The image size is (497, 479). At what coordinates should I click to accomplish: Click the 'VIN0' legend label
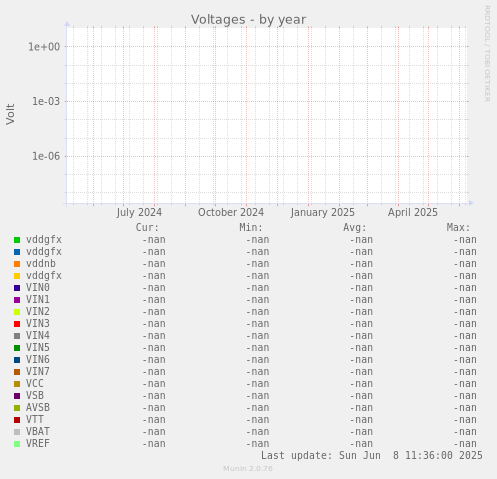point(38,288)
